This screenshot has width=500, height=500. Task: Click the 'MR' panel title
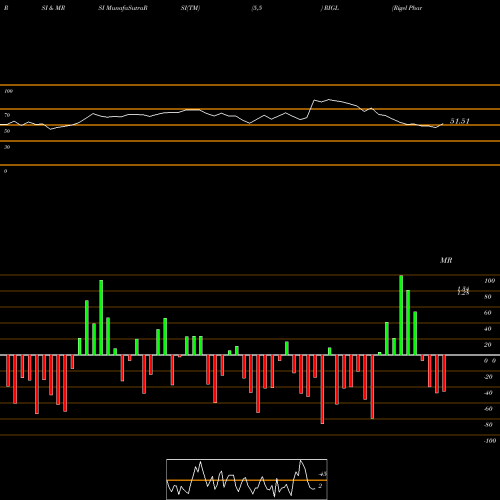click(x=446, y=260)
